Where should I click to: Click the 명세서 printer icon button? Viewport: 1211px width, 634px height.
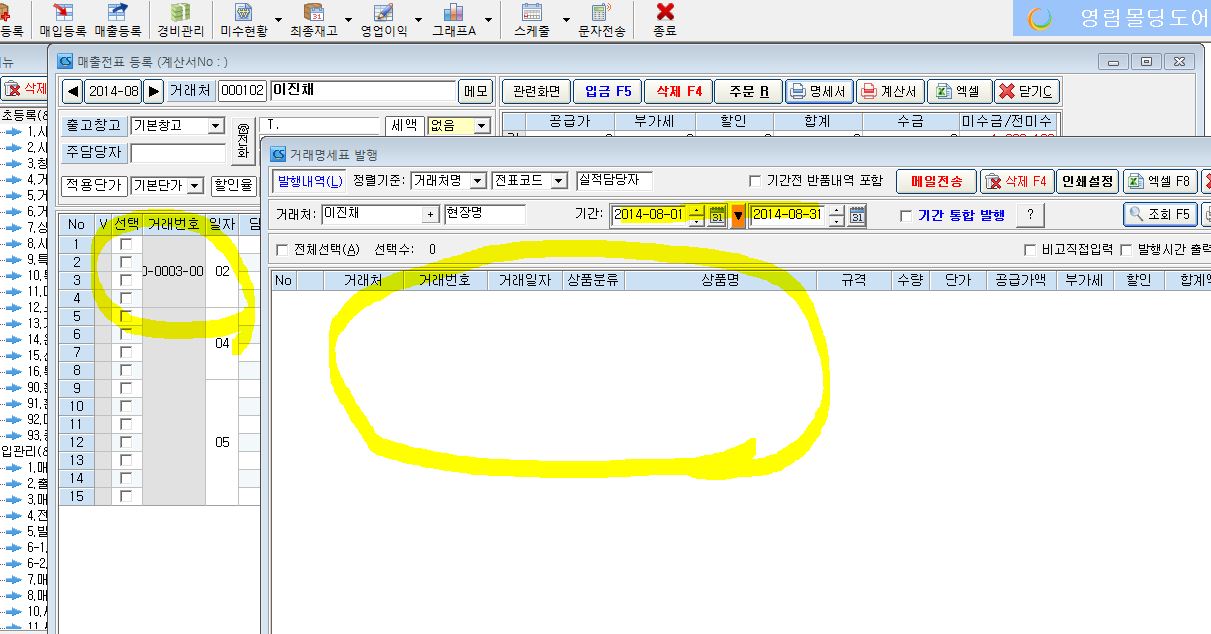[818, 91]
